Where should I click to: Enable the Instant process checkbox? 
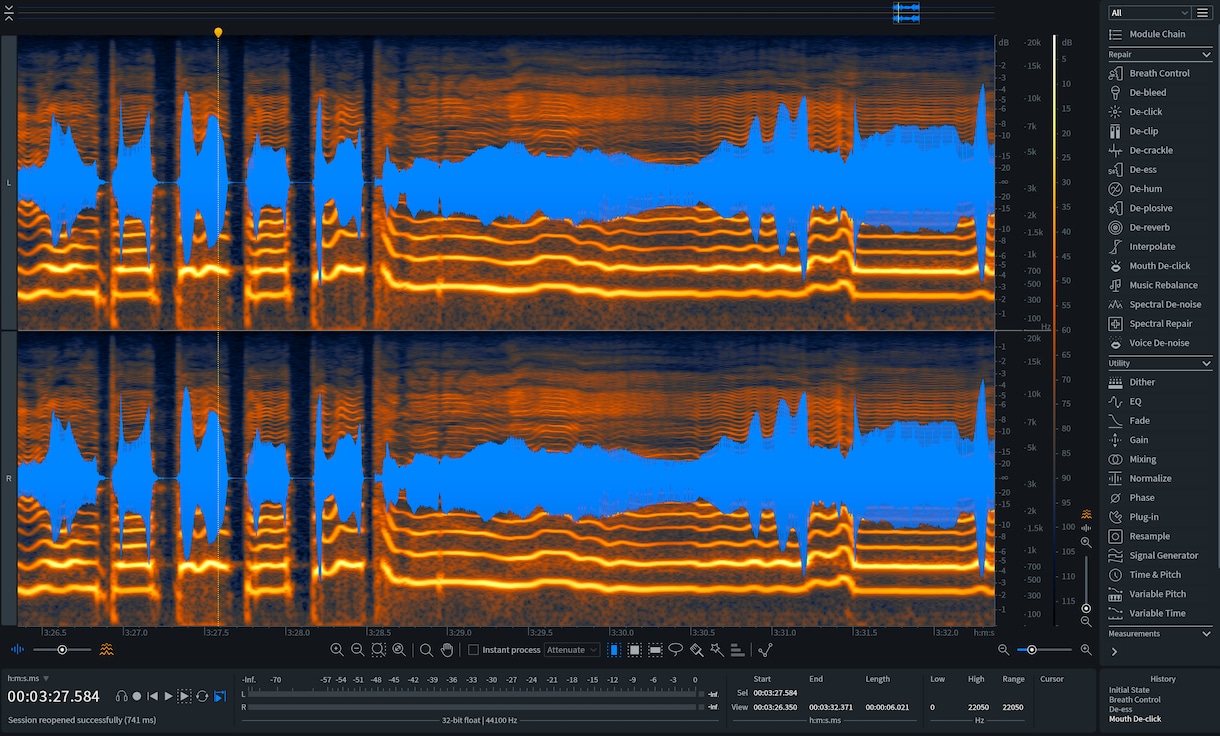[x=473, y=650]
